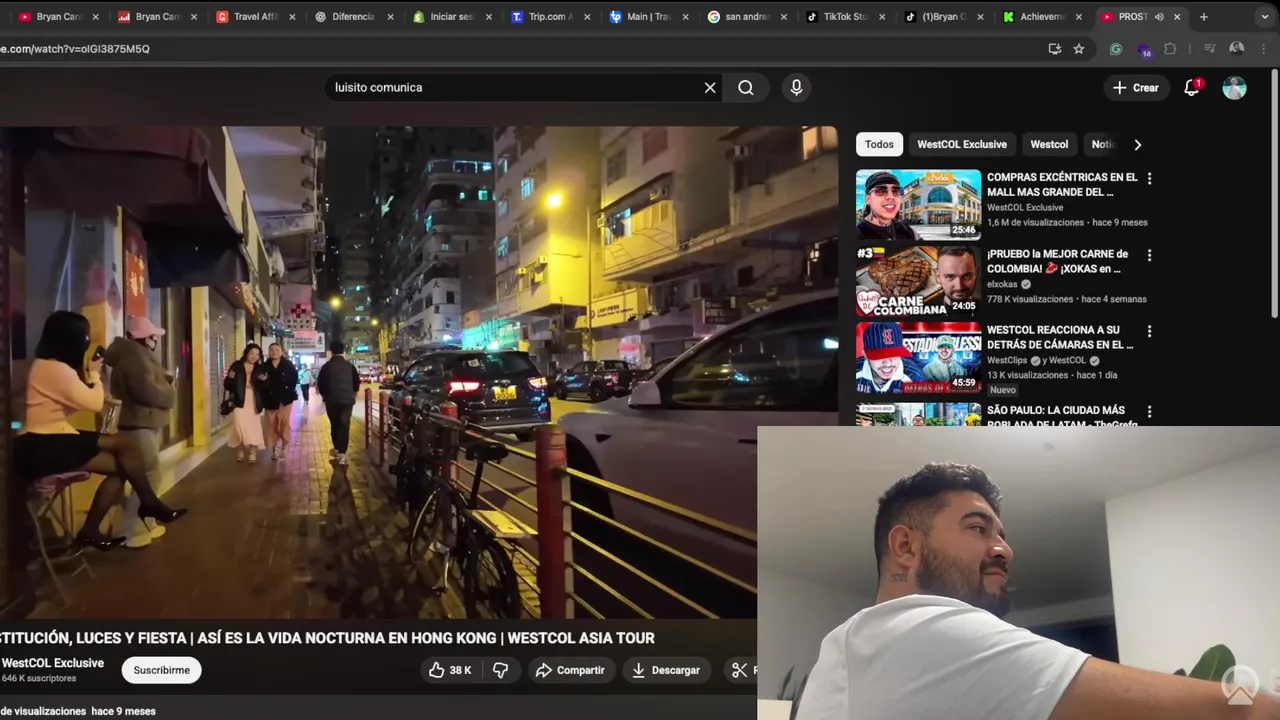Click the '646 K suscriptores' text
This screenshot has width=1280, height=720.
coord(39,679)
